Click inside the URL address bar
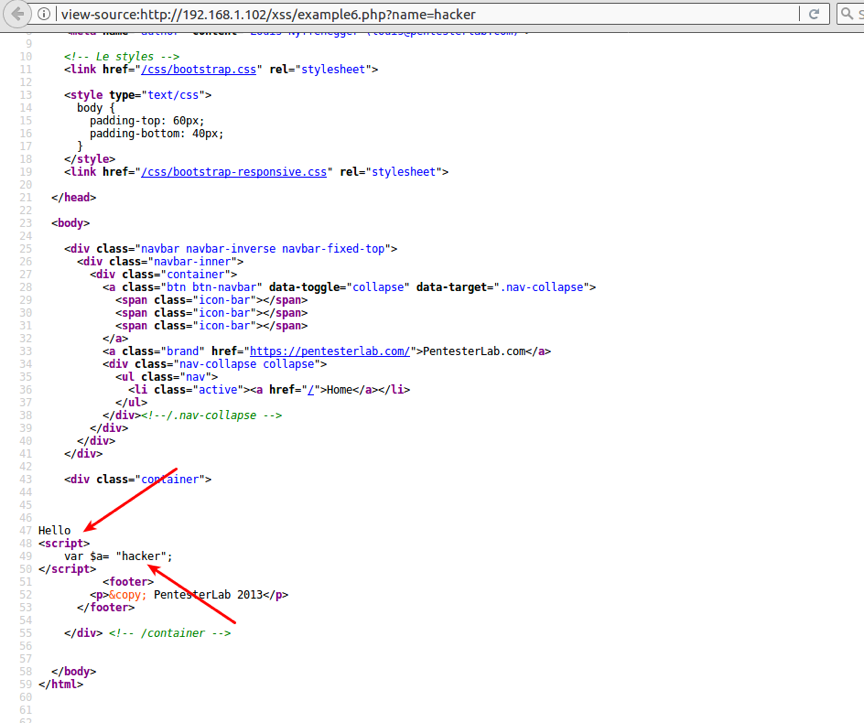864x723 pixels. (400, 14)
